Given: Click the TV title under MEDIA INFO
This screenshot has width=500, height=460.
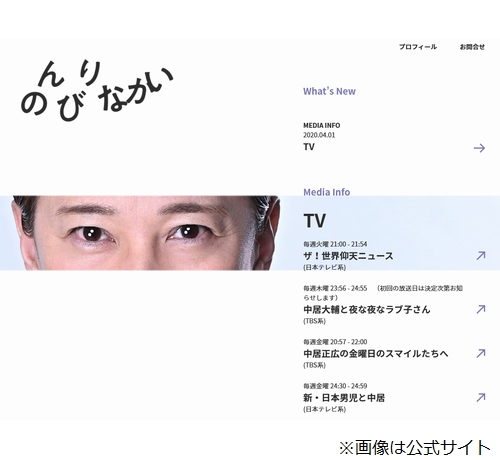Looking at the screenshot, I should 309,147.
